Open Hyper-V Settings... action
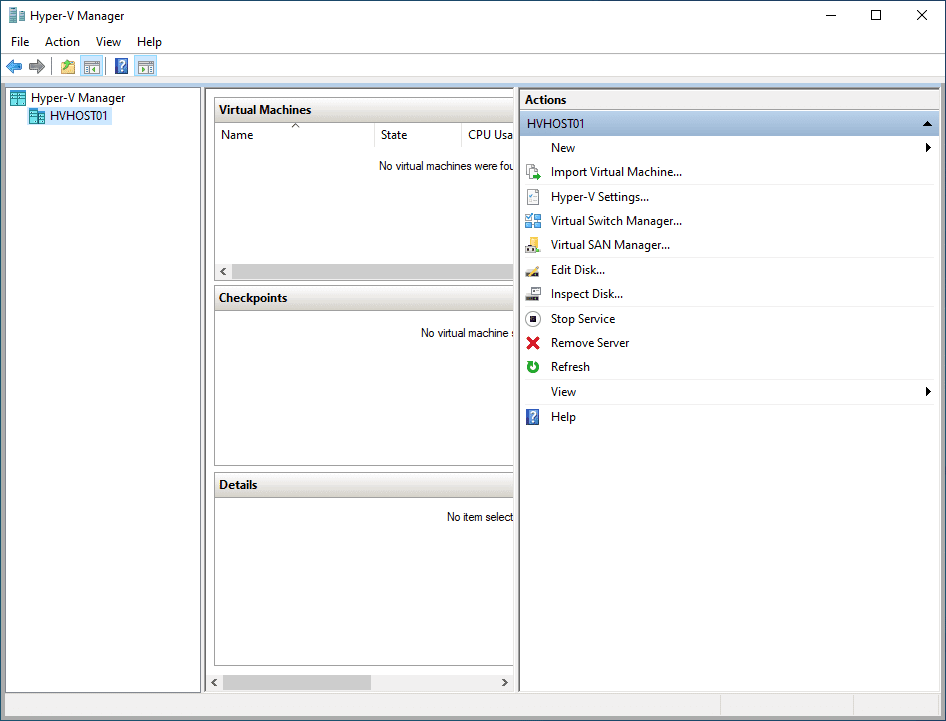Image resolution: width=946 pixels, height=721 pixels. point(600,197)
